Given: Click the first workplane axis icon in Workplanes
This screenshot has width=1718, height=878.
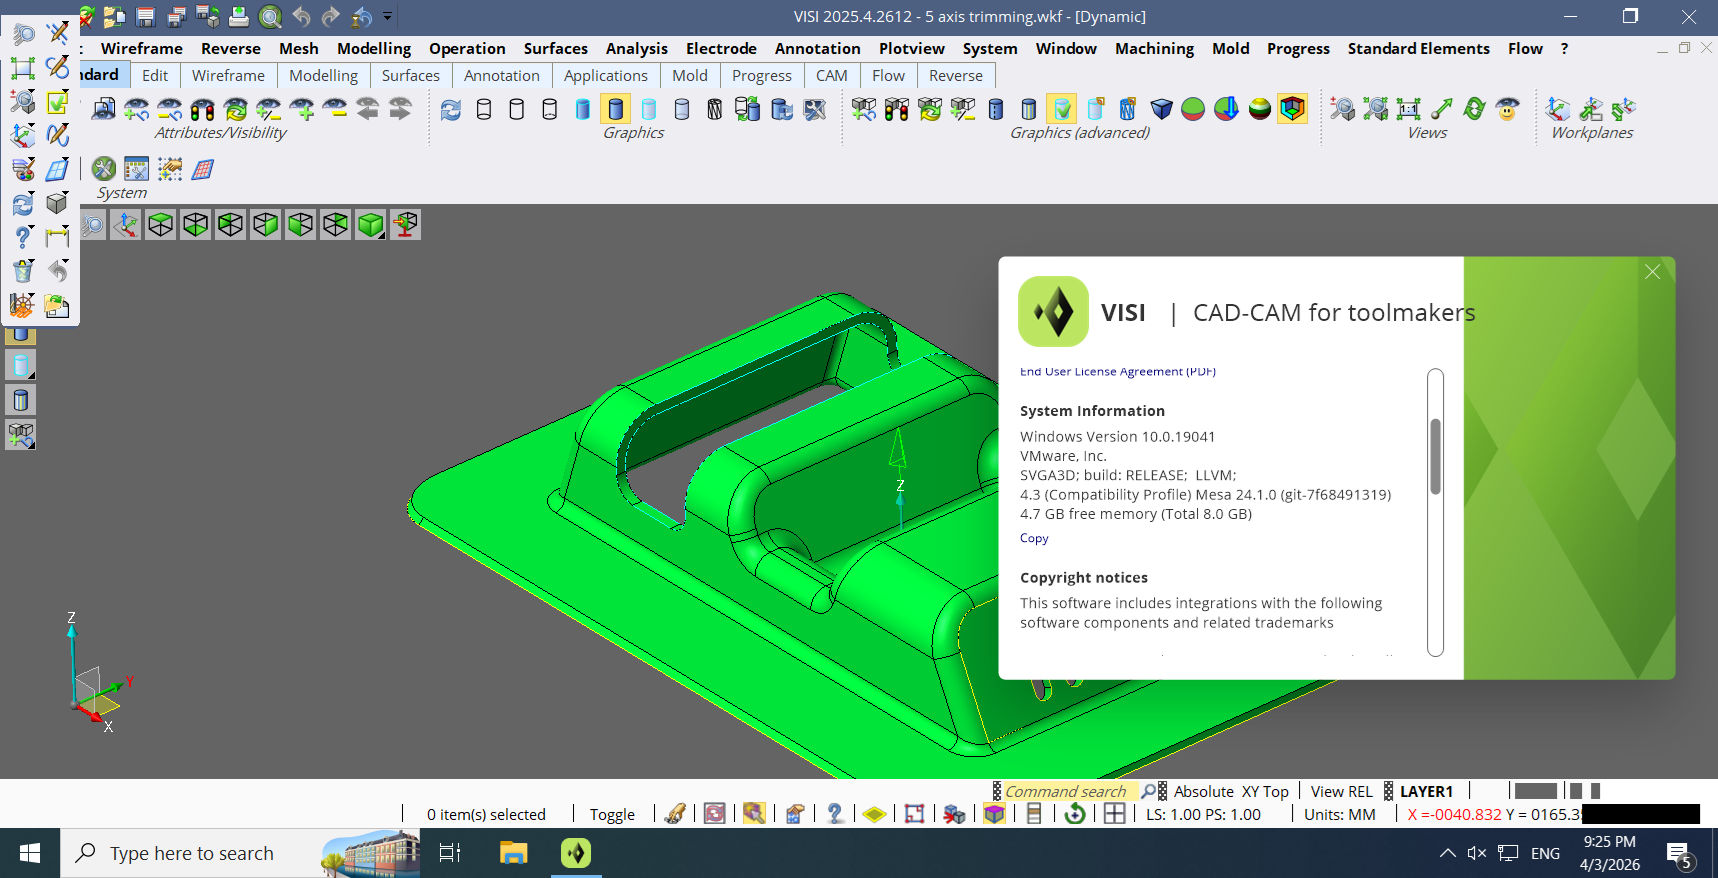Looking at the screenshot, I should [x=1558, y=109].
